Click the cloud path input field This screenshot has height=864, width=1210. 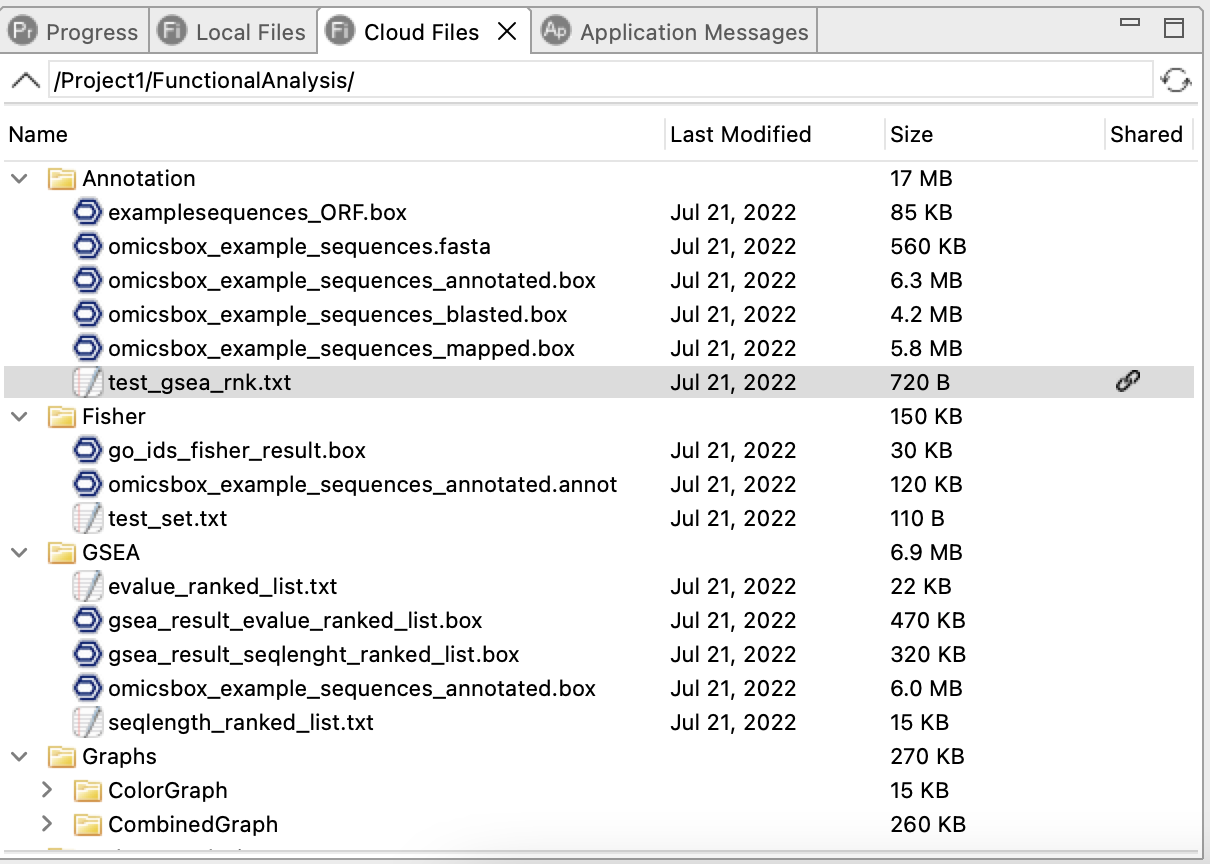tap(600, 81)
